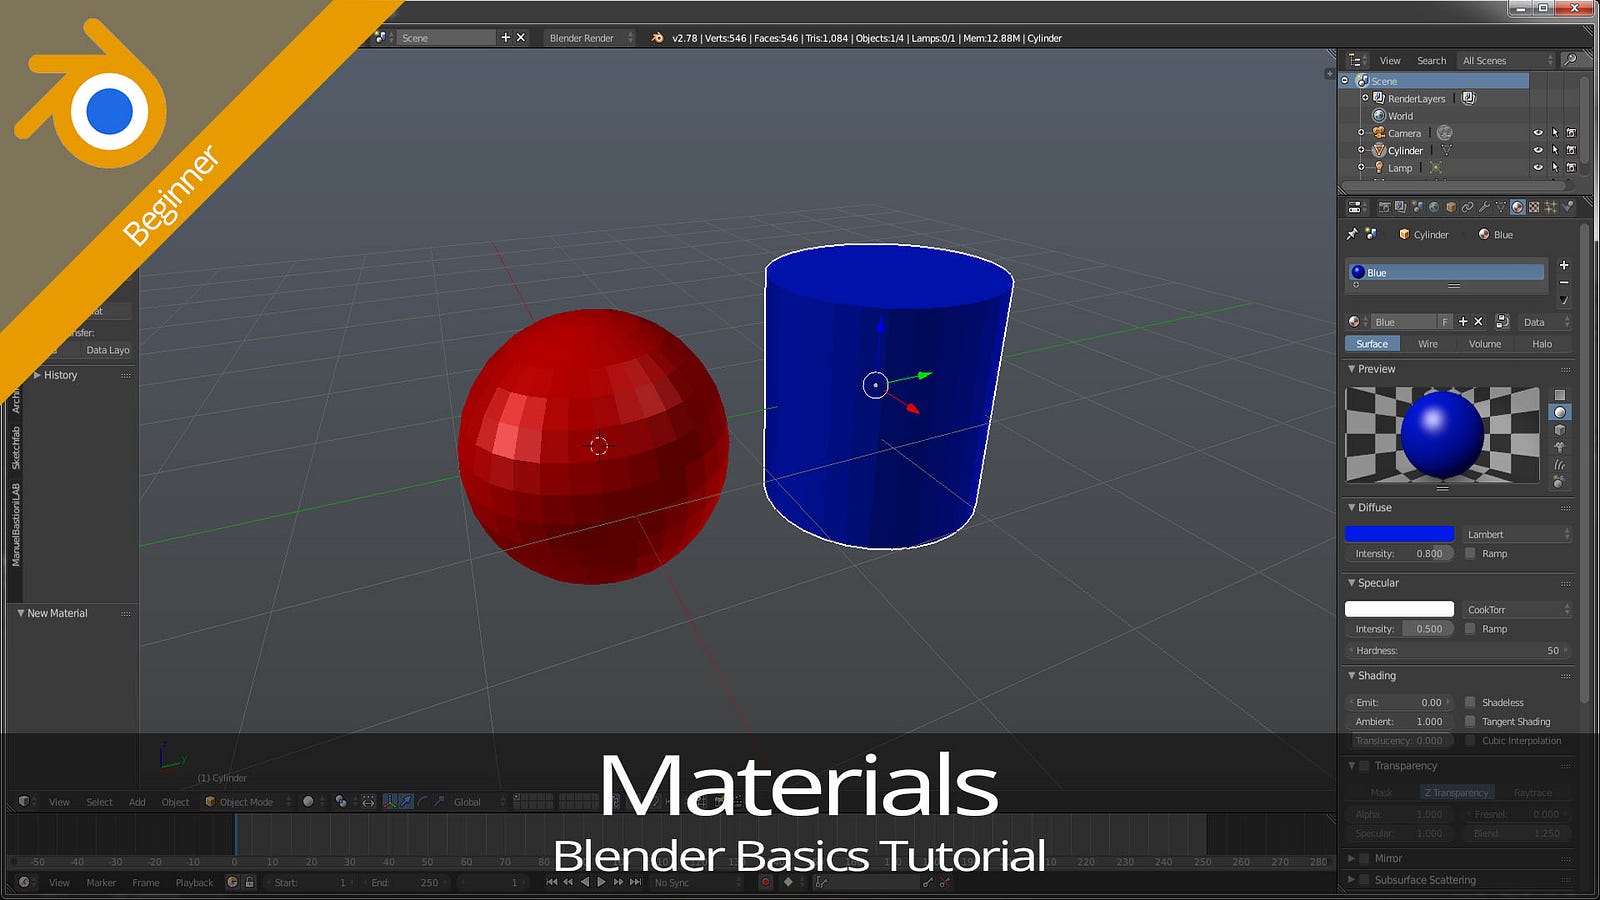
Task: Click the Blue material name field
Action: [1404, 321]
